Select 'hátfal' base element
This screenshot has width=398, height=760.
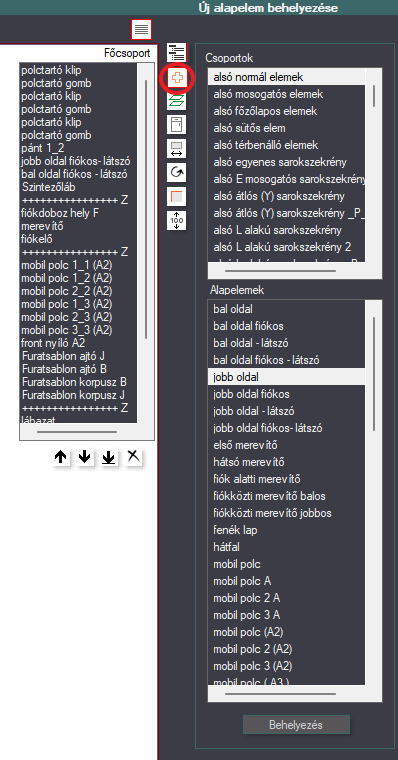coord(287,547)
